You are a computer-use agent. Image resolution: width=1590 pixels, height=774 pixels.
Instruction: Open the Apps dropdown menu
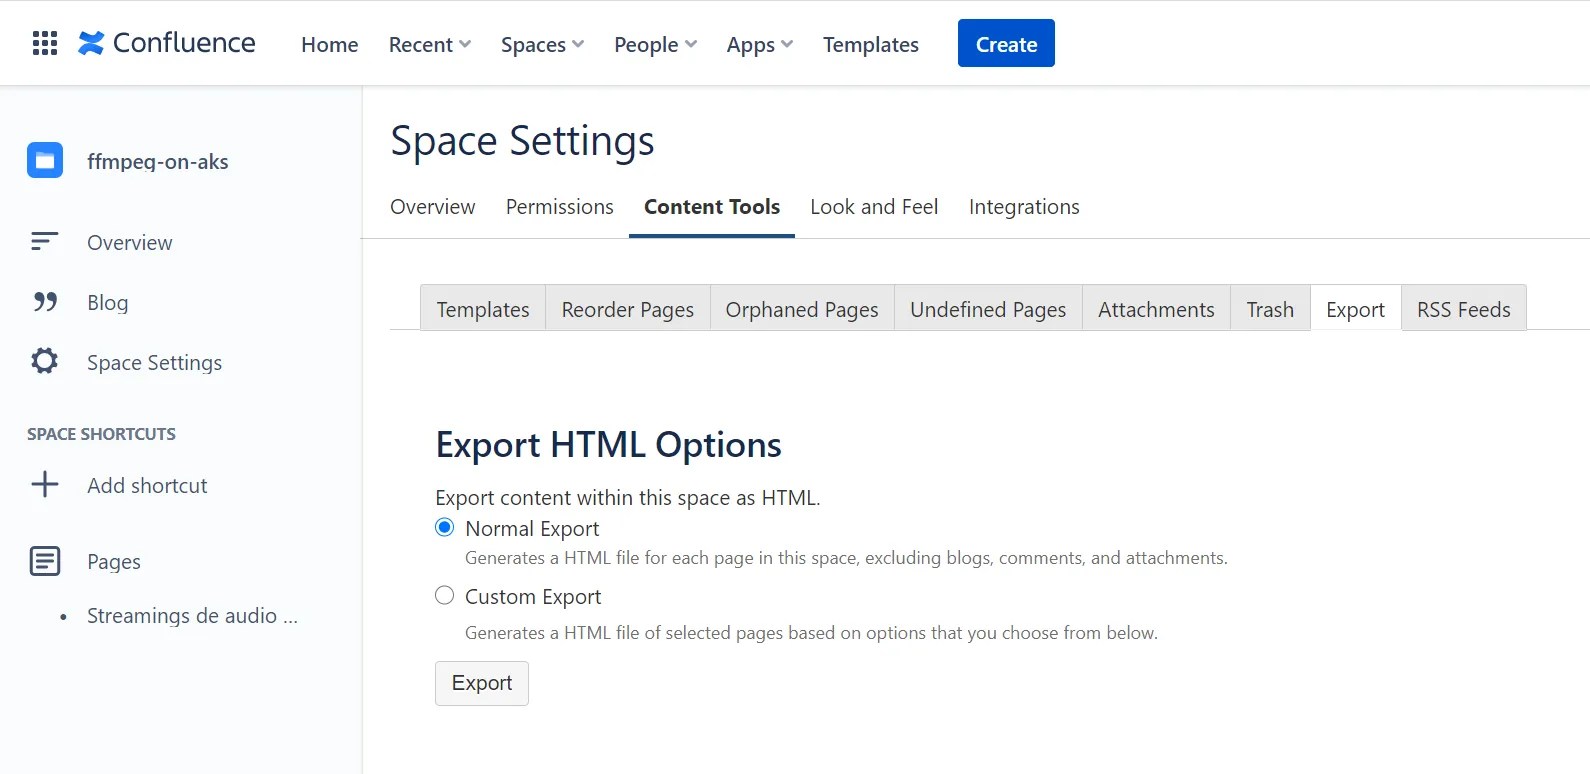(x=760, y=44)
